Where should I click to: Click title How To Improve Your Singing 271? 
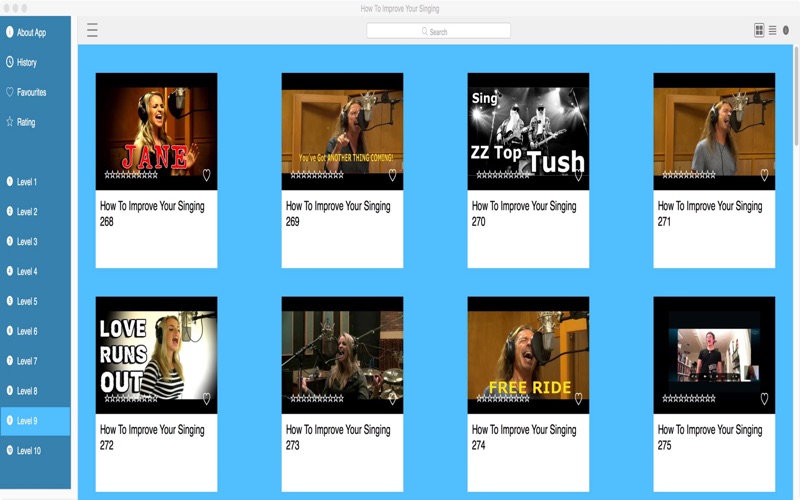[x=710, y=213]
